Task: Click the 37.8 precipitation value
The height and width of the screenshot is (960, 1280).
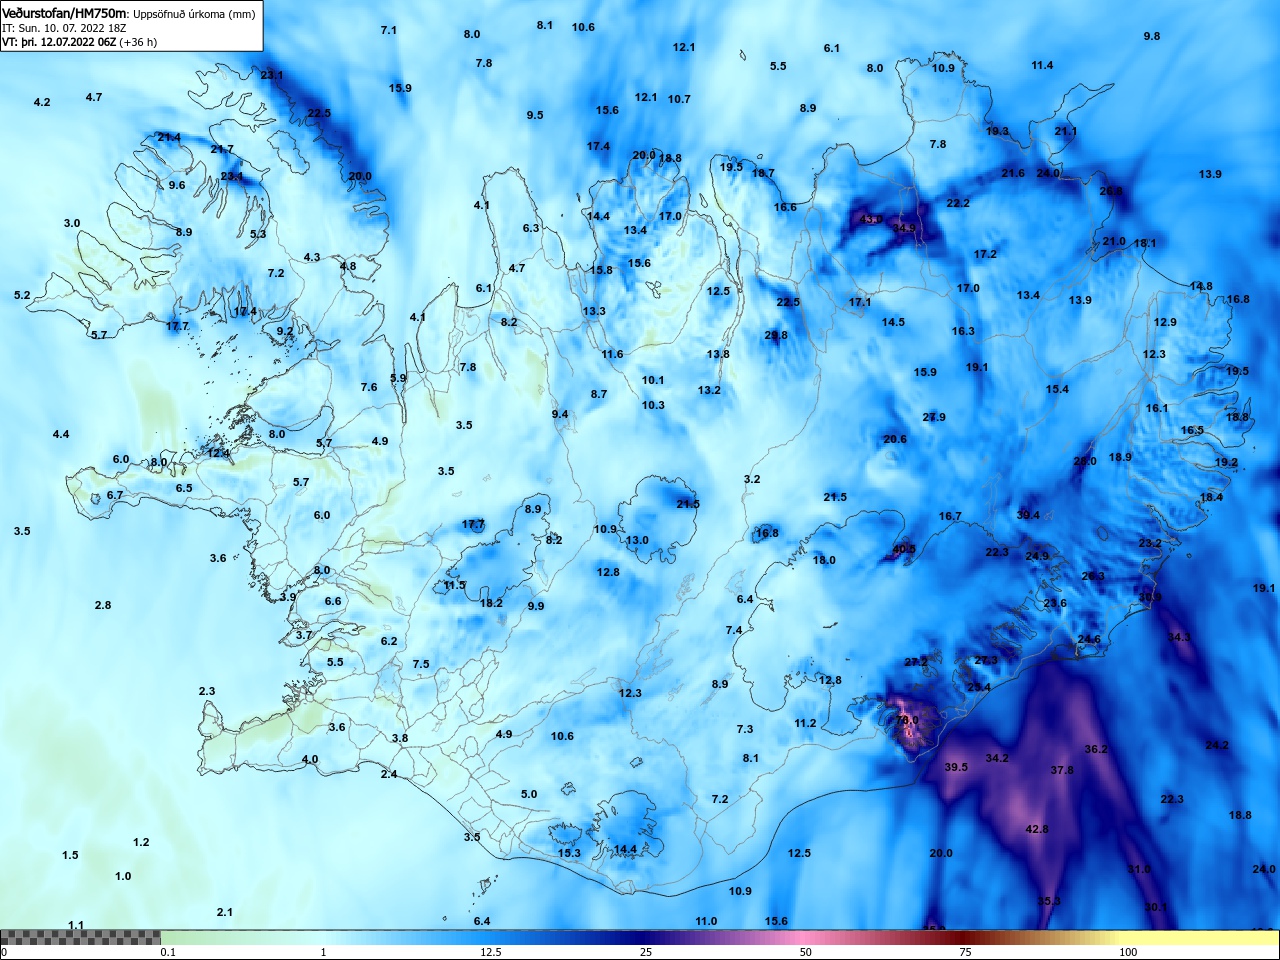Action: (x=1062, y=770)
